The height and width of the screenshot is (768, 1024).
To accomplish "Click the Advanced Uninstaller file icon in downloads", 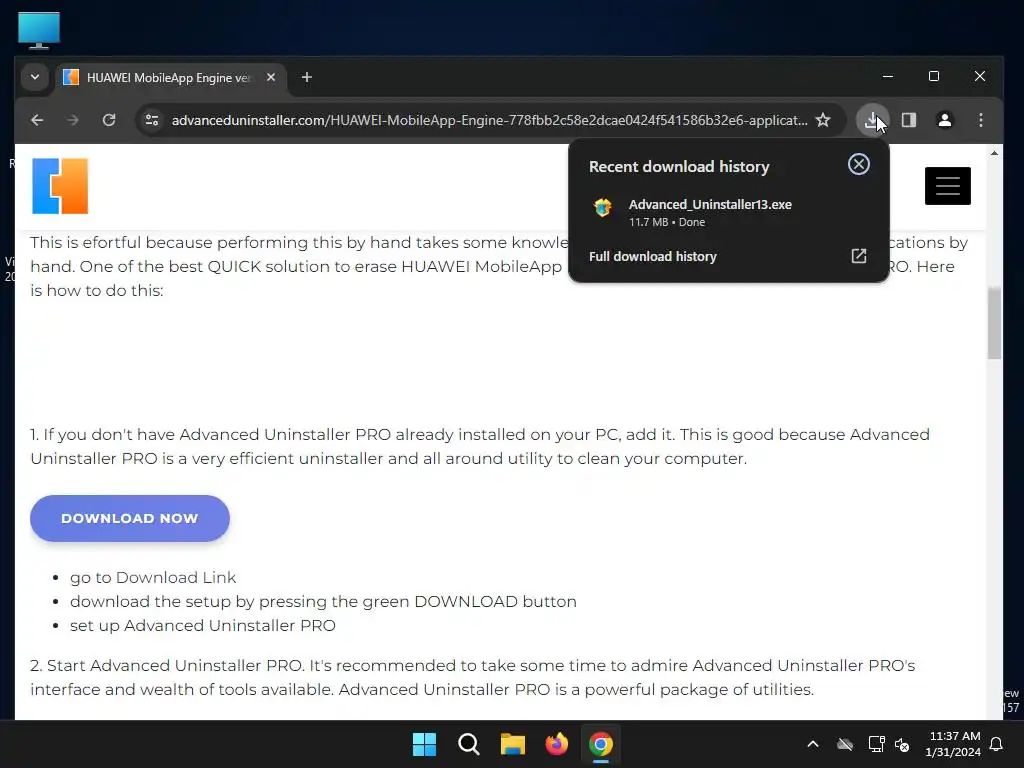I will (602, 208).
